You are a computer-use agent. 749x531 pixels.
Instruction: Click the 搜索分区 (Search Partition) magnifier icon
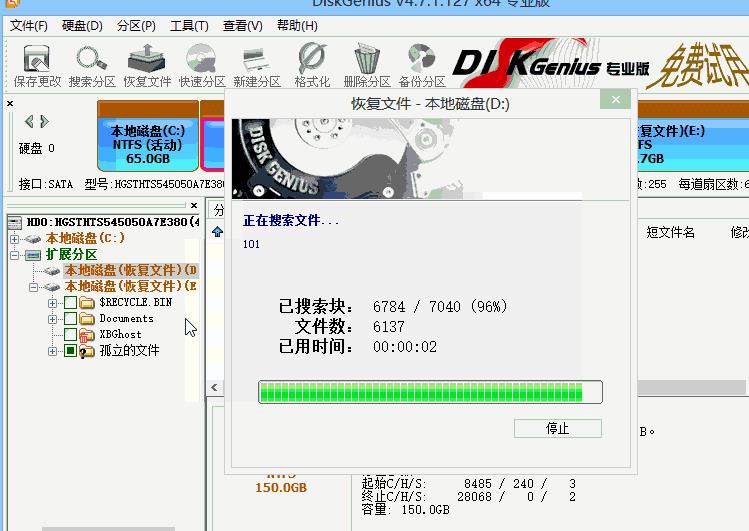pos(92,65)
